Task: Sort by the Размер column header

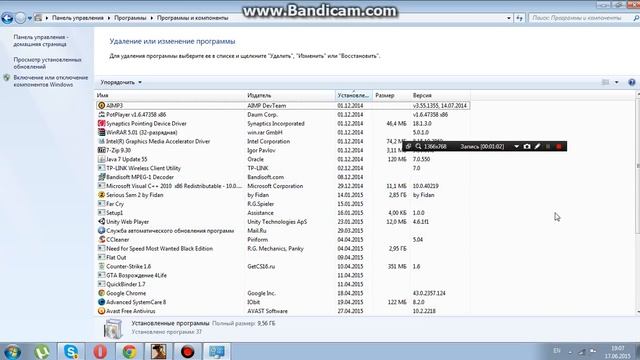Action: coord(391,95)
